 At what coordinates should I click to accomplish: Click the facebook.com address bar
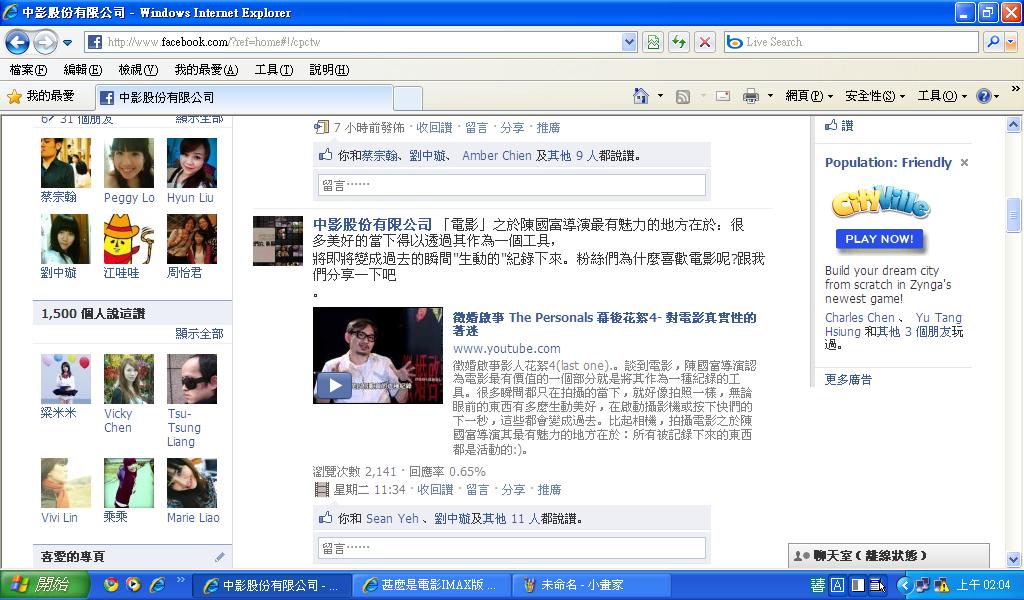354,42
